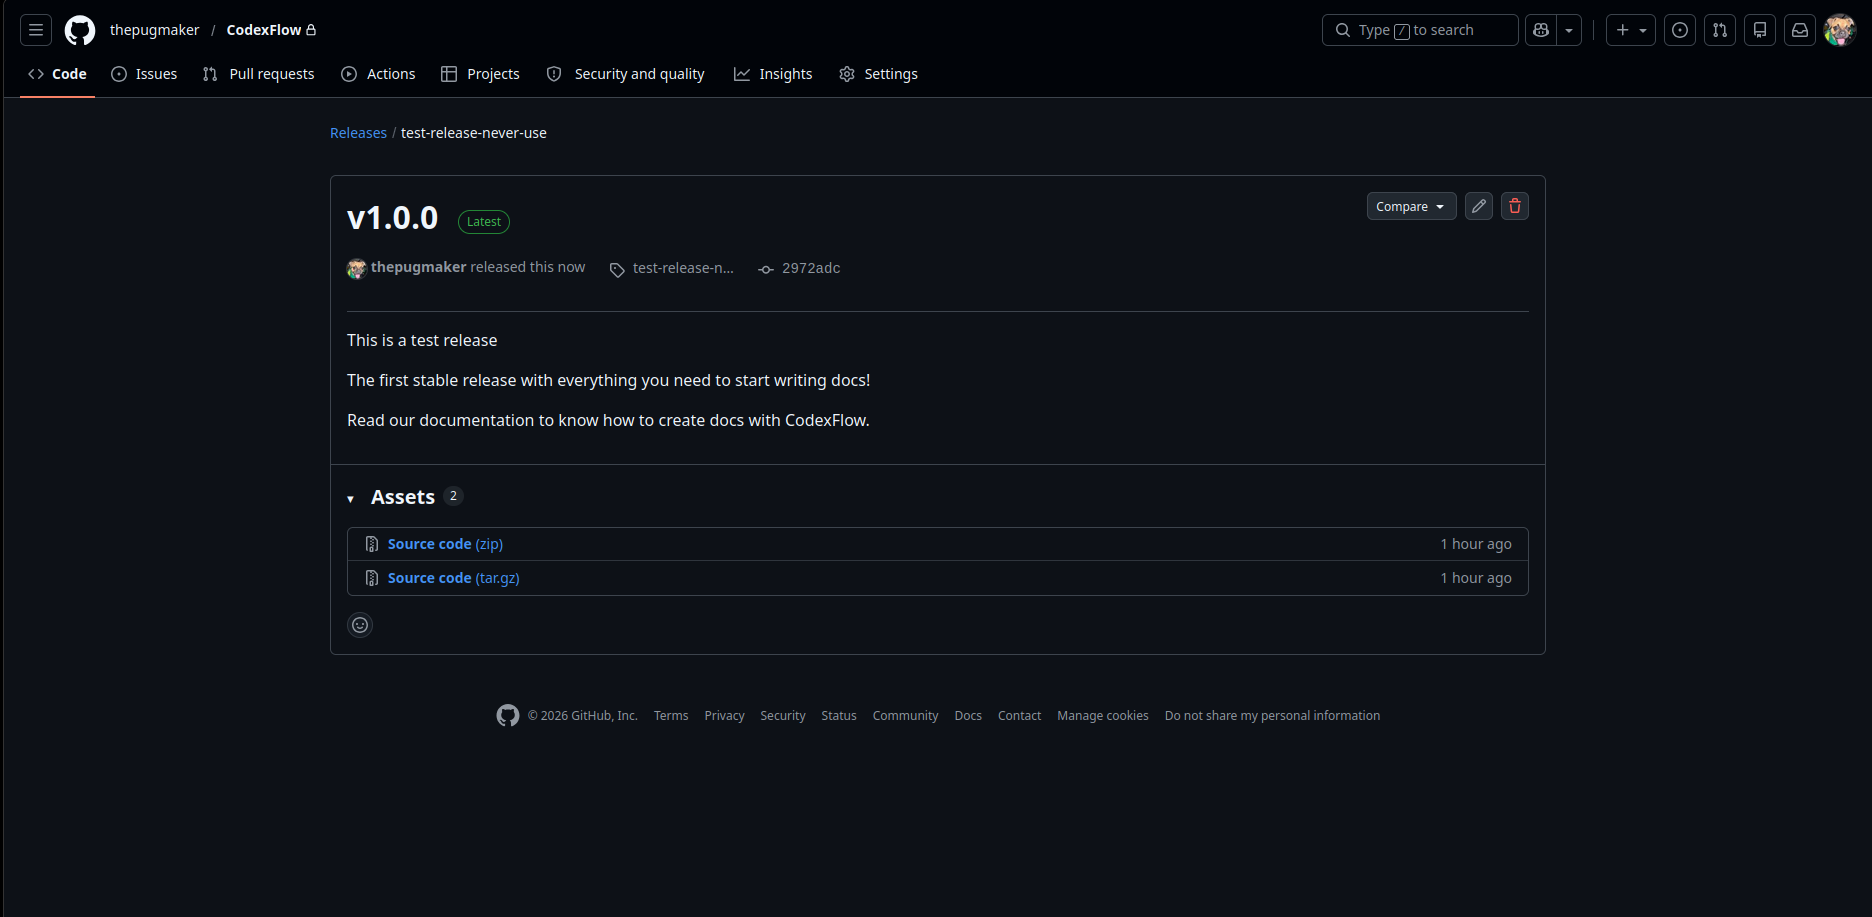Screen dimensions: 1872x917
Task: Go to GitHub homepage via Octocat logo
Action: pyautogui.click(x=80, y=30)
